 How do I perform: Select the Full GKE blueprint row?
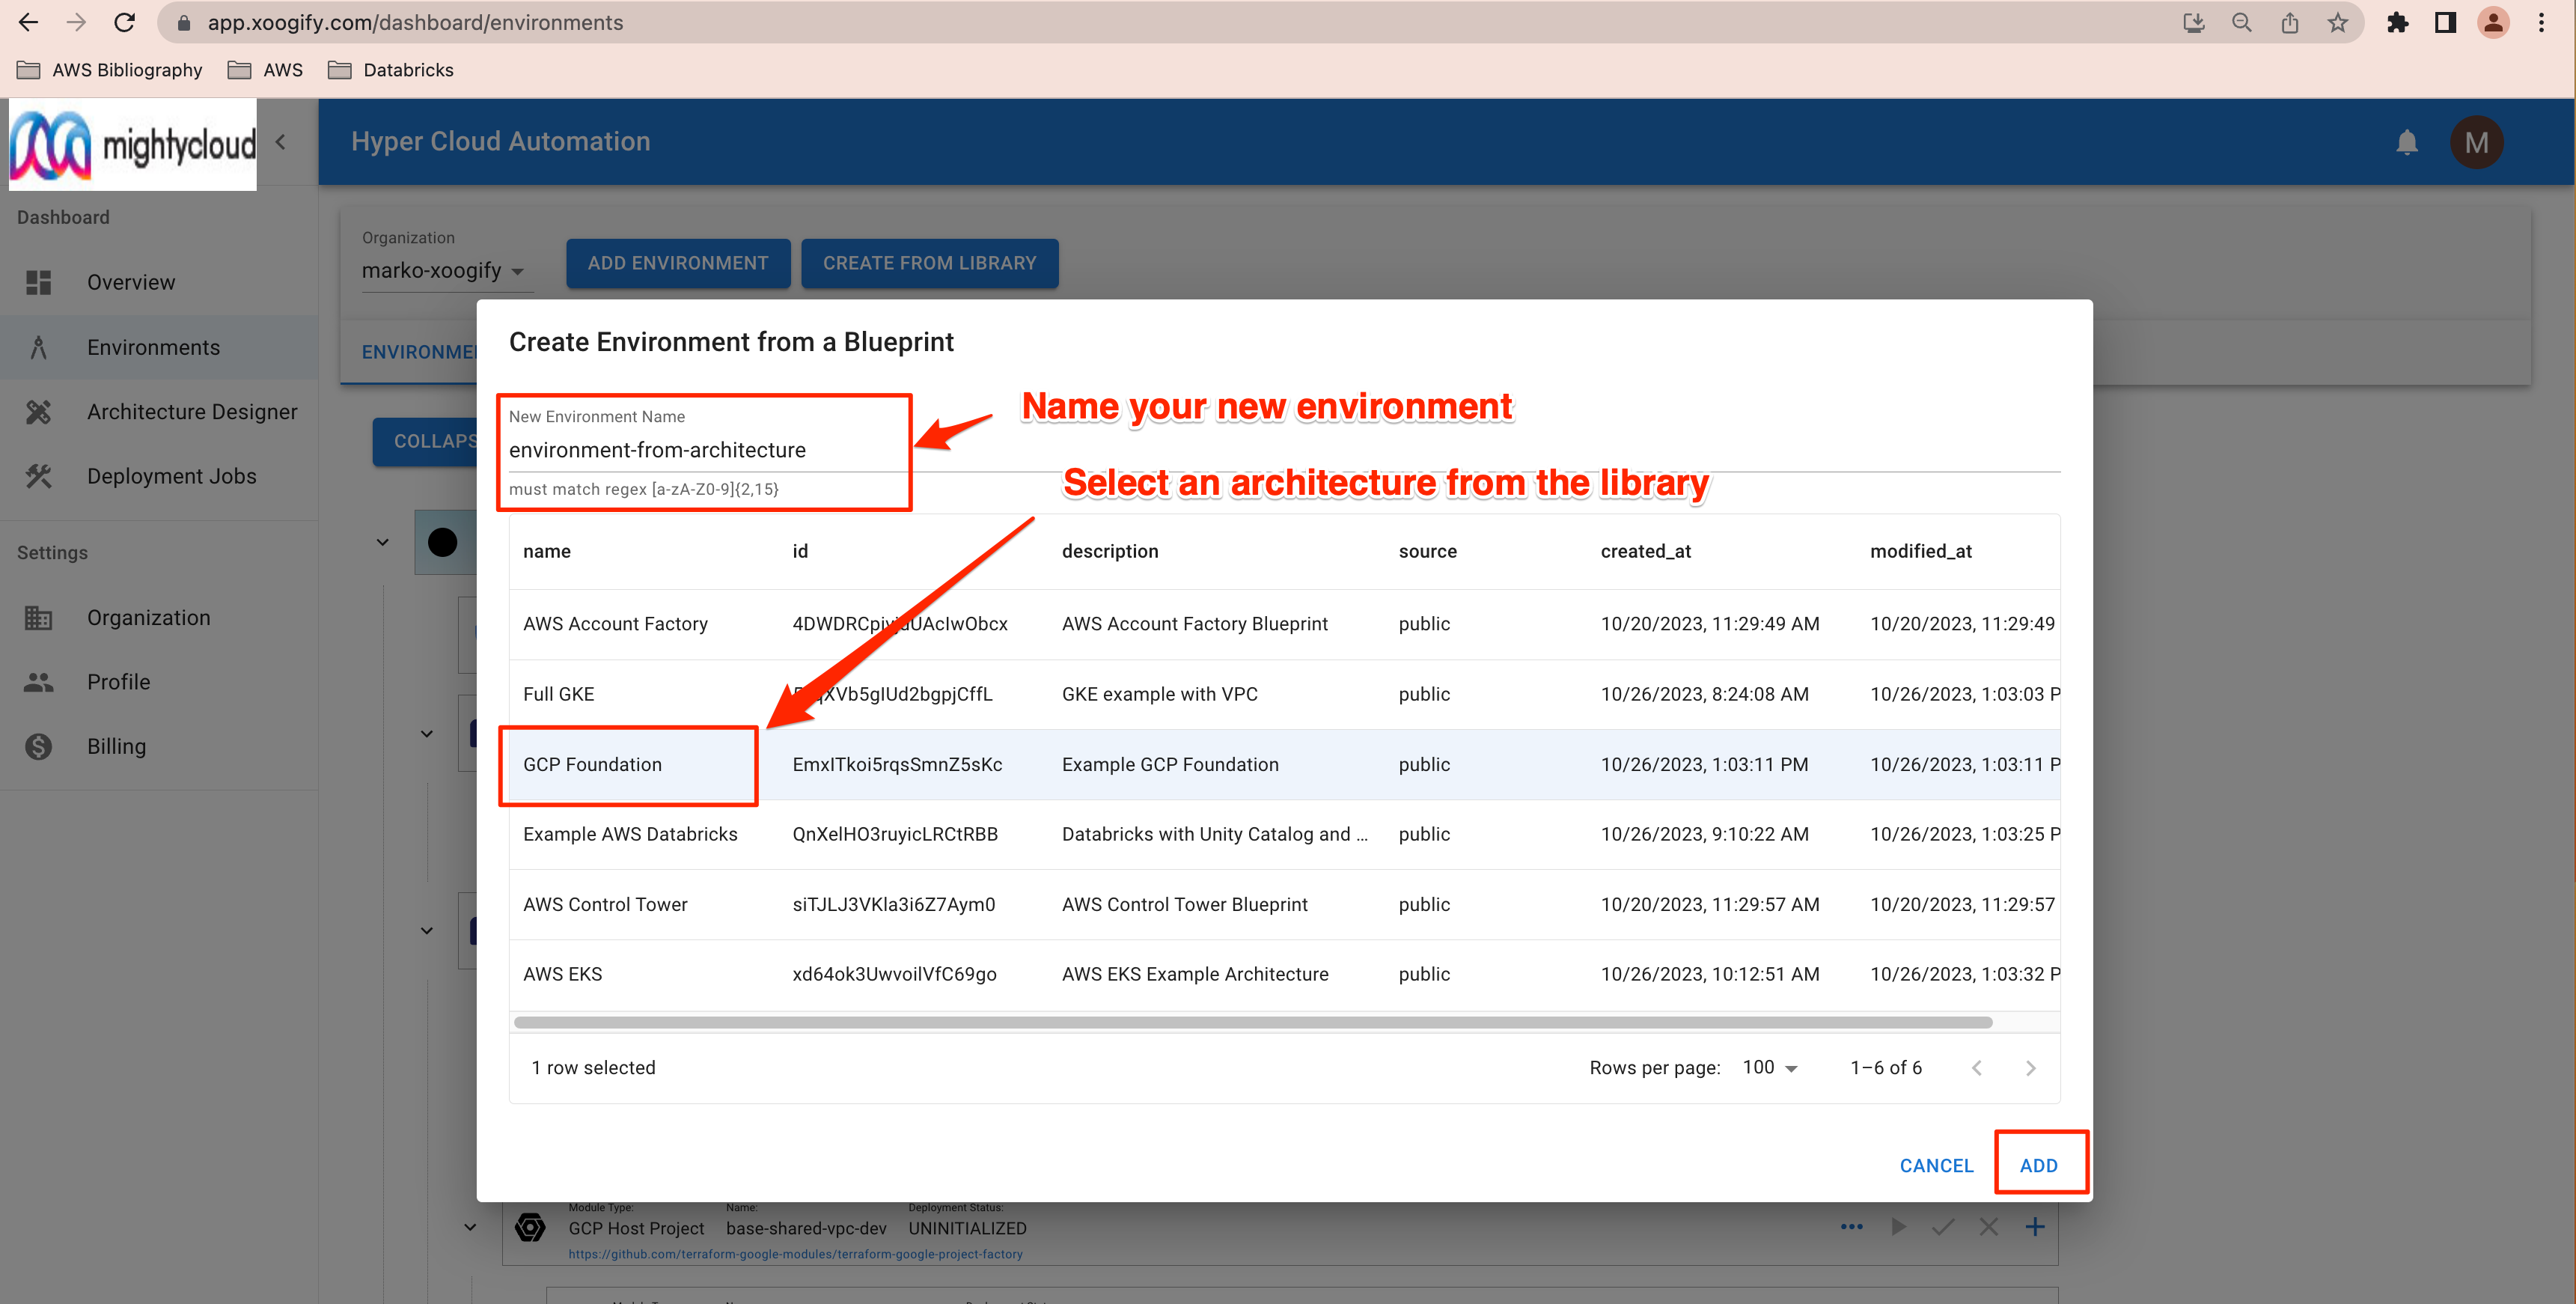coord(558,694)
